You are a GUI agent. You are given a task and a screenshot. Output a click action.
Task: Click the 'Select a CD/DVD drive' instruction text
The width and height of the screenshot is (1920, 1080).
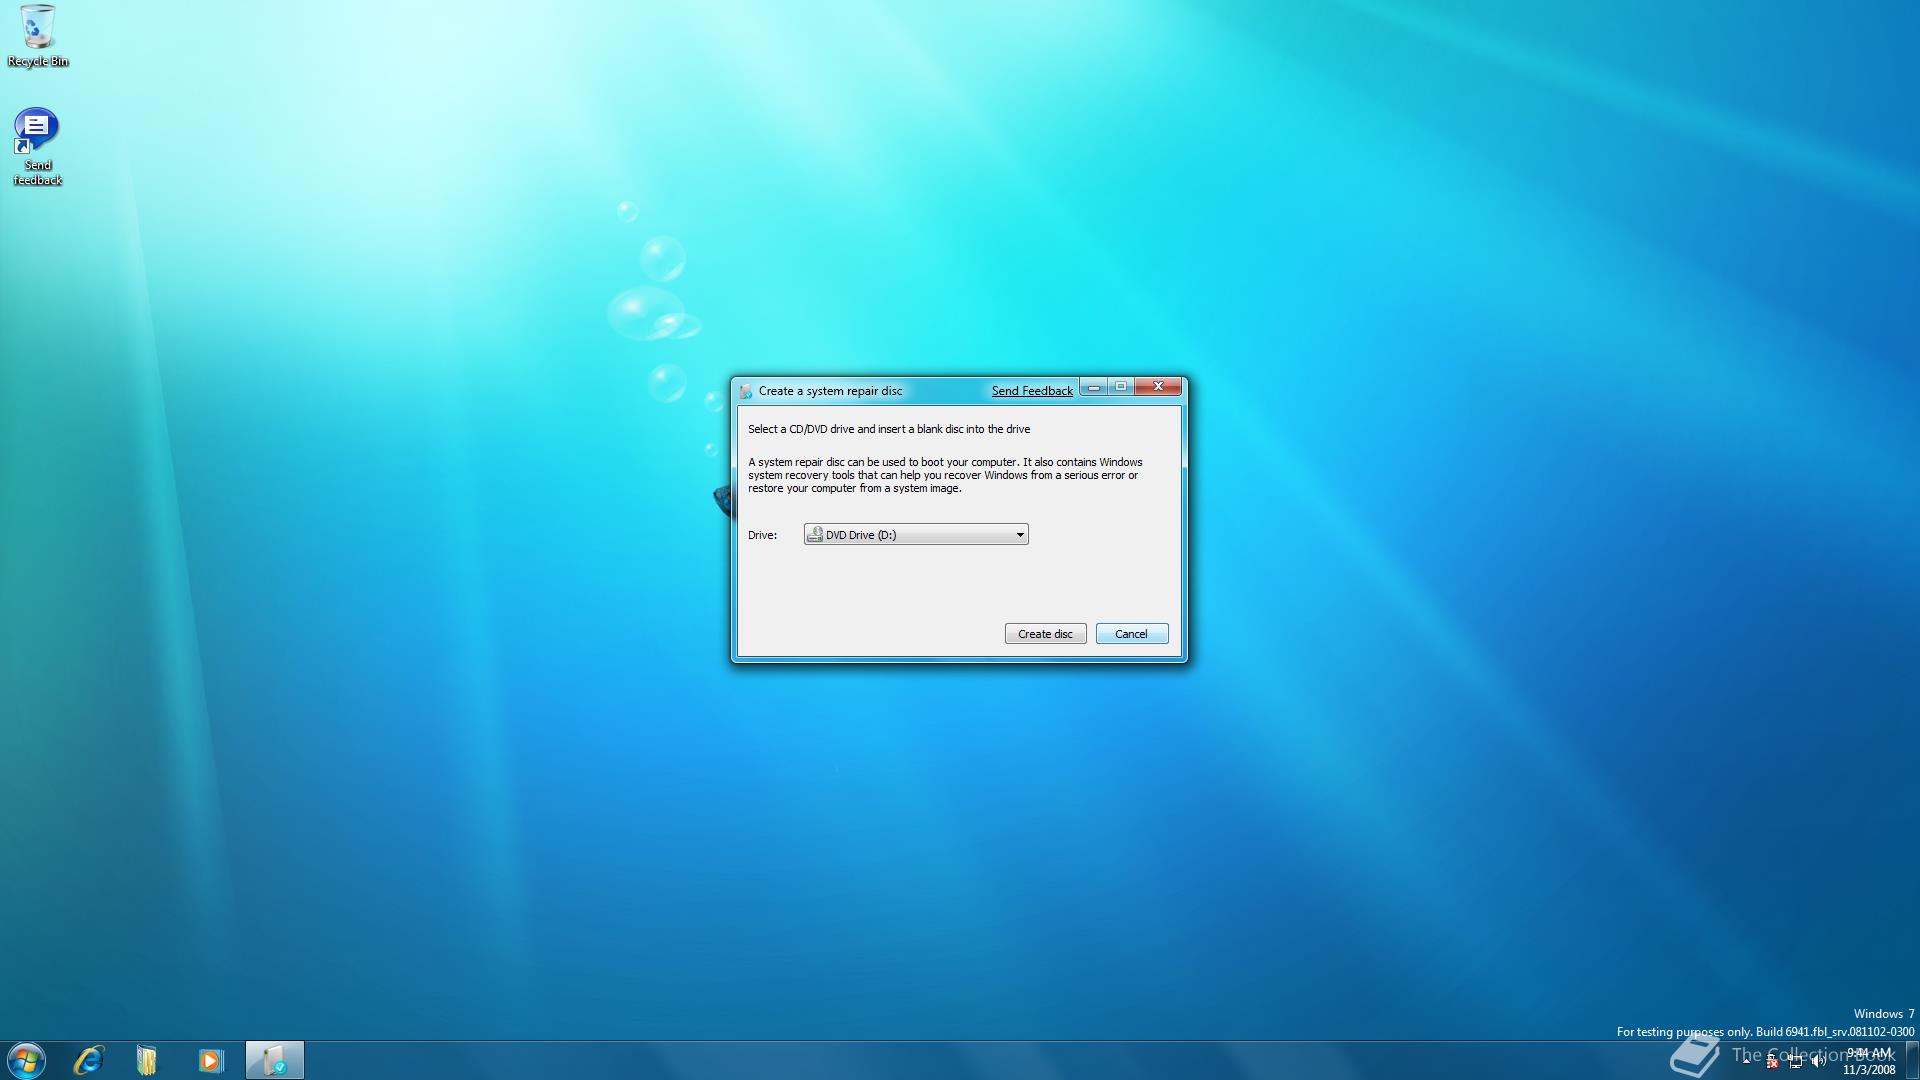click(x=889, y=429)
